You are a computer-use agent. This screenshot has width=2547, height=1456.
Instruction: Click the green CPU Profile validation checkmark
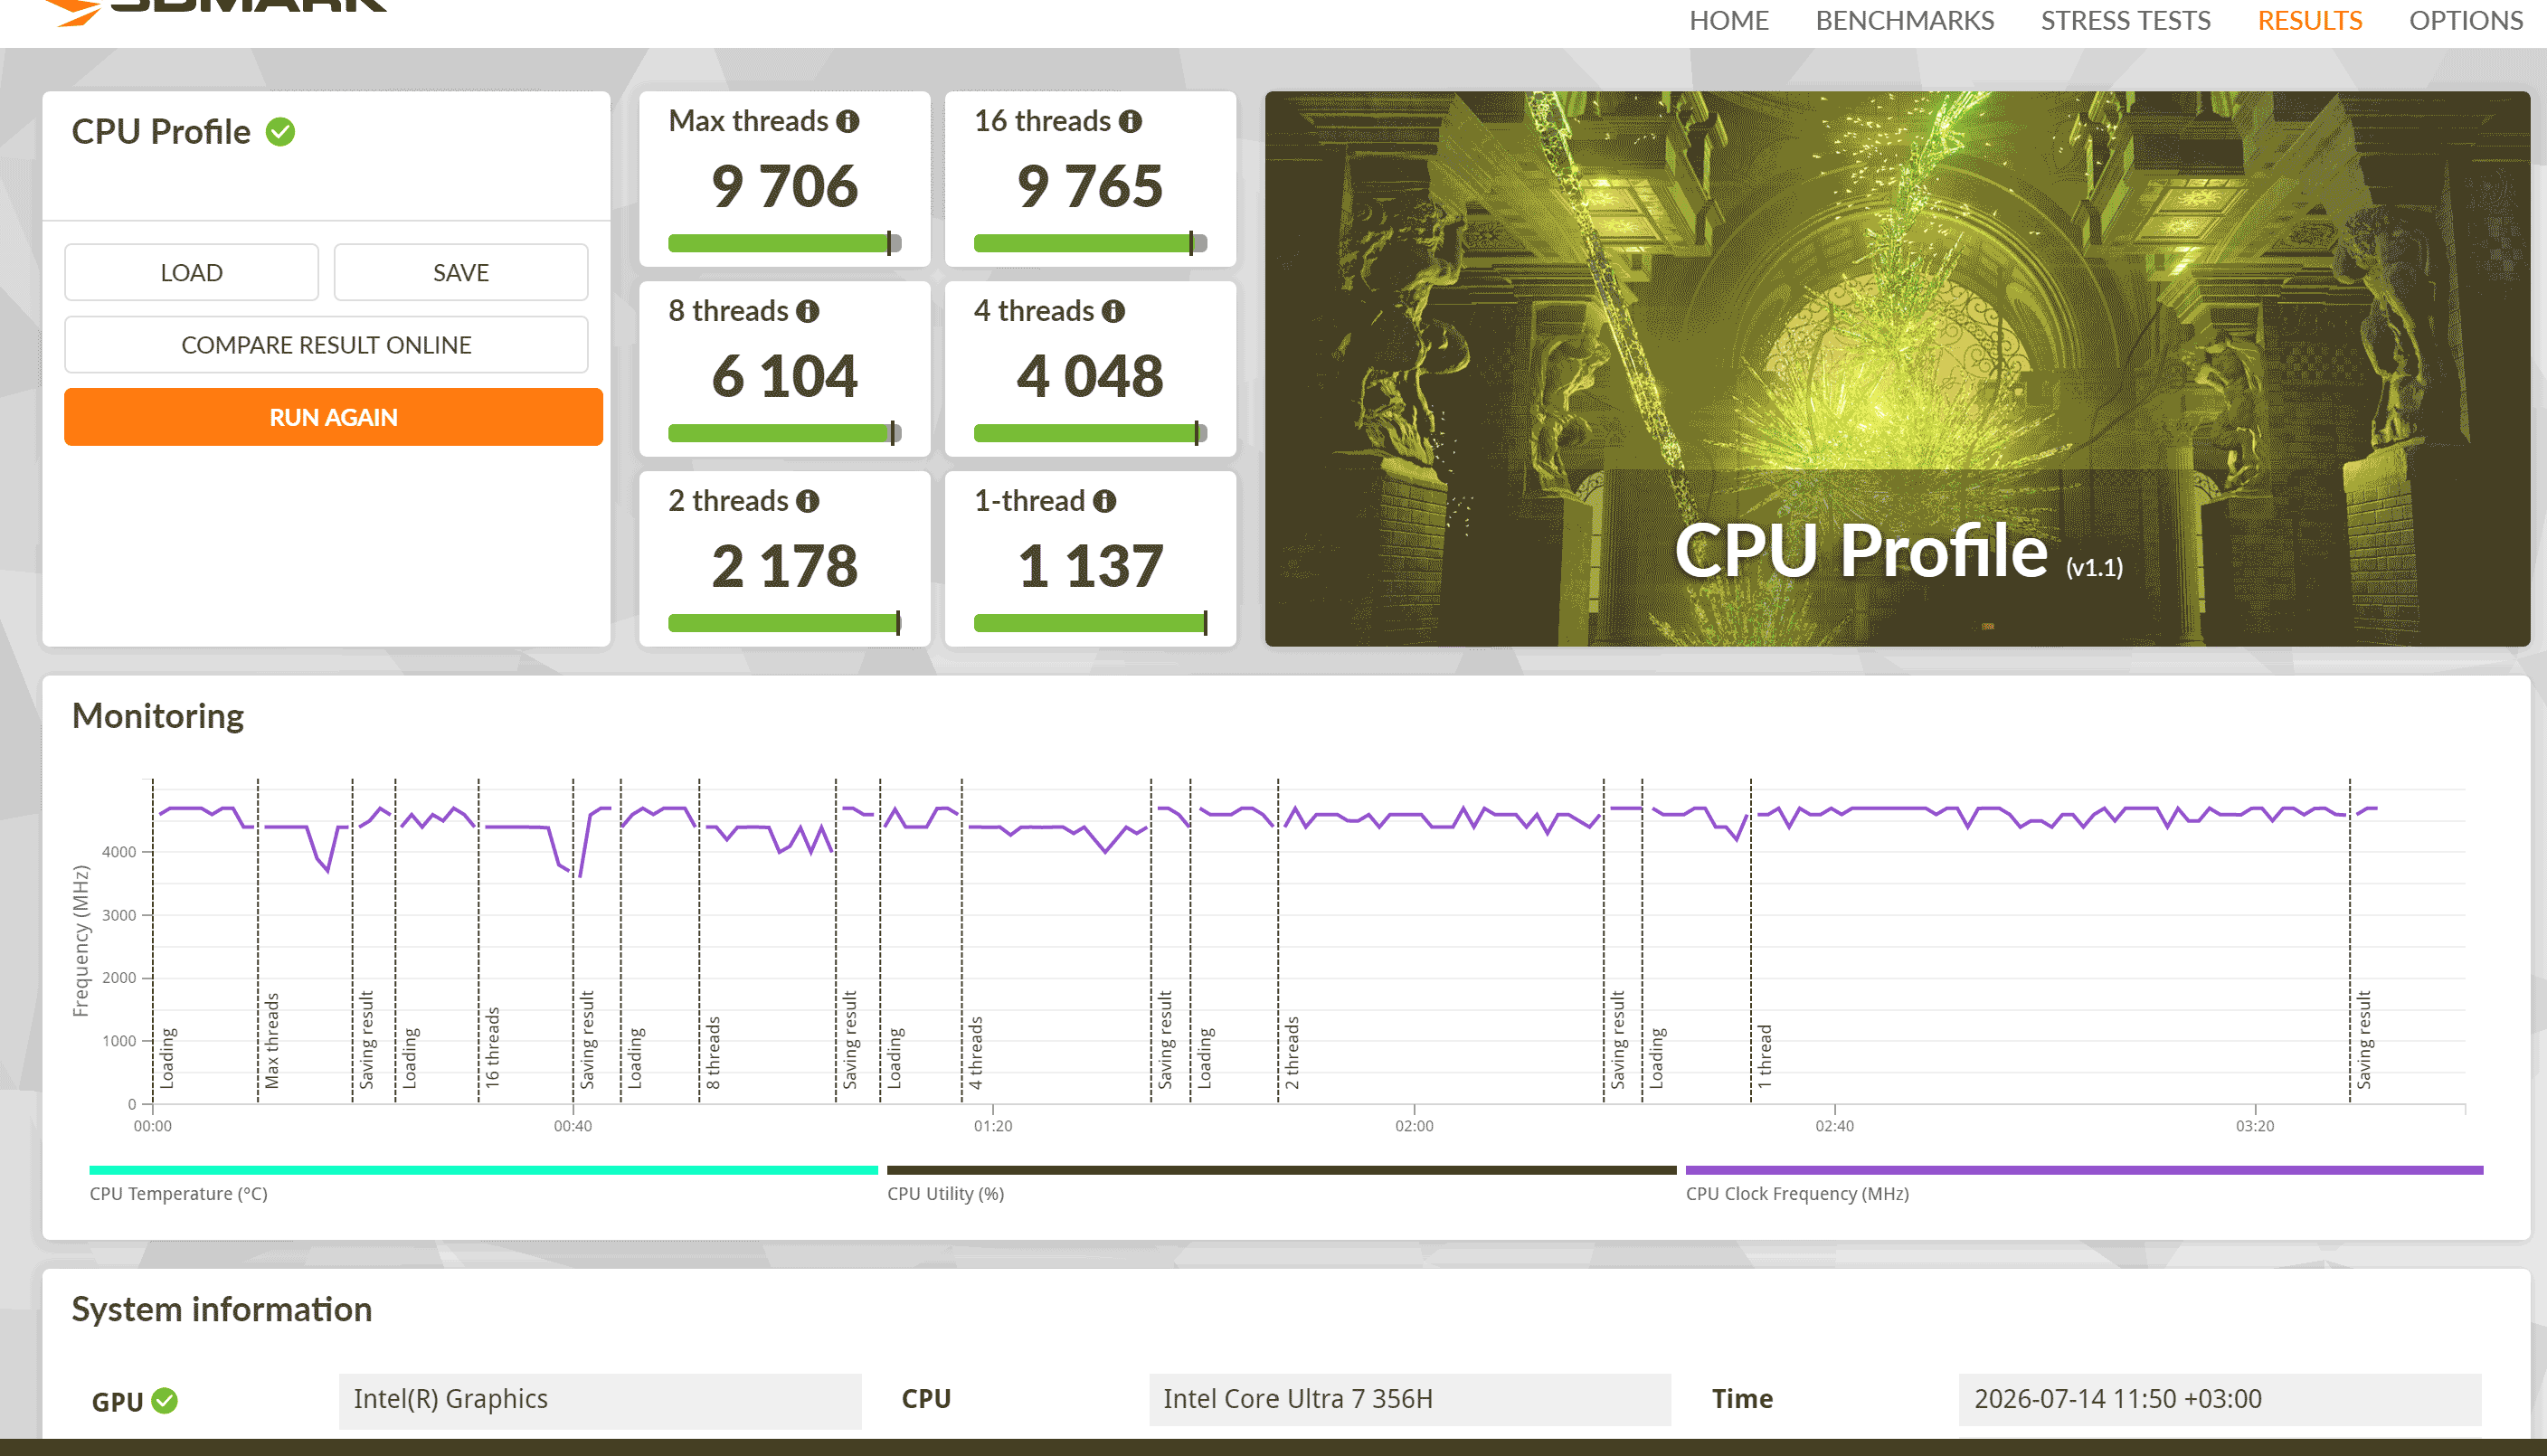click(x=280, y=132)
